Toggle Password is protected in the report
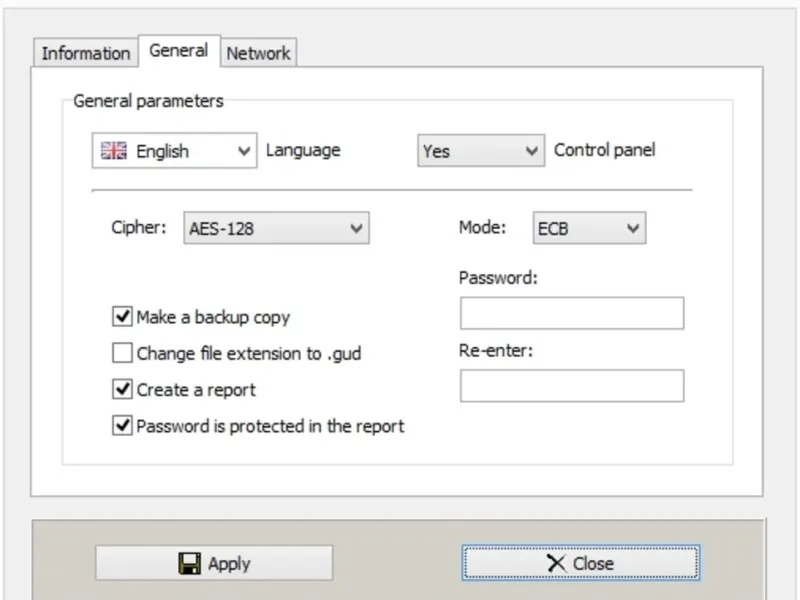The width and height of the screenshot is (800, 600). tap(122, 426)
